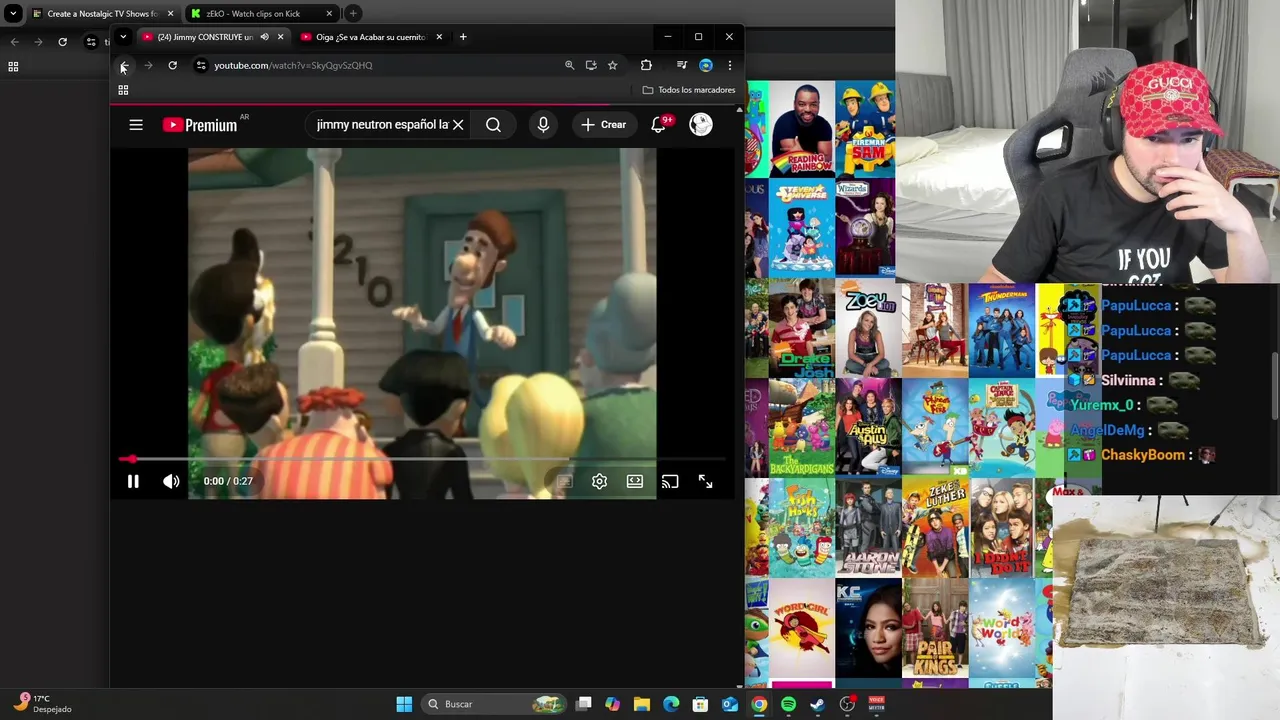Open the YouTube hamburger guide menu
Image resolution: width=1280 pixels, height=720 pixels.
click(x=136, y=125)
